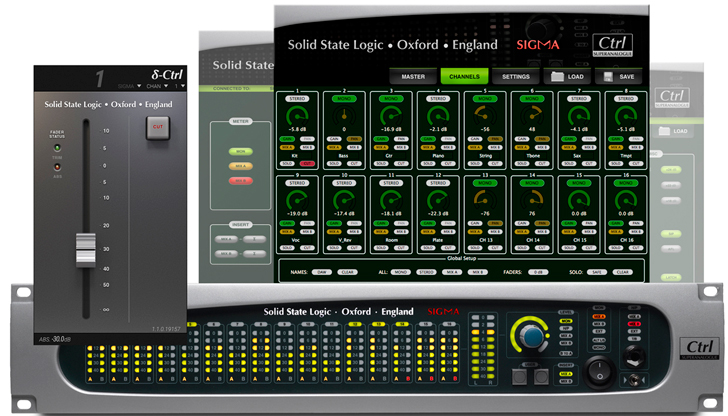728x416 pixels.
Task: Toggle PAN mode on CH 16
Action: click(636, 223)
